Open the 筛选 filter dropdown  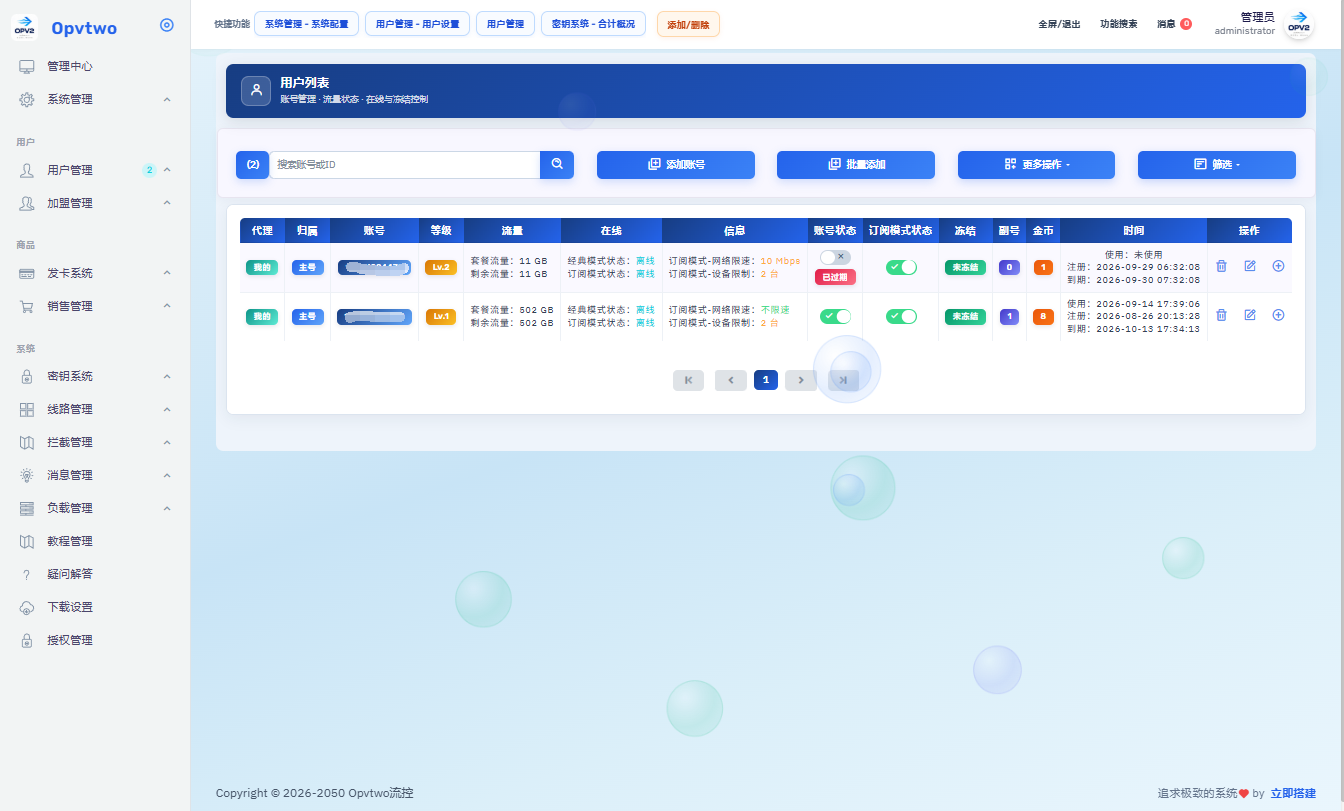click(1216, 165)
